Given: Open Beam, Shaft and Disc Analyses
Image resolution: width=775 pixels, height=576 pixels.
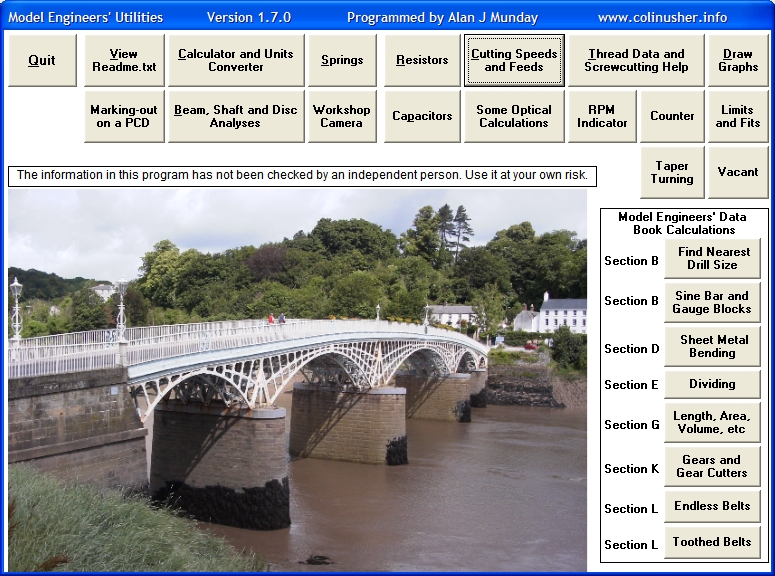Looking at the screenshot, I should point(236,116).
